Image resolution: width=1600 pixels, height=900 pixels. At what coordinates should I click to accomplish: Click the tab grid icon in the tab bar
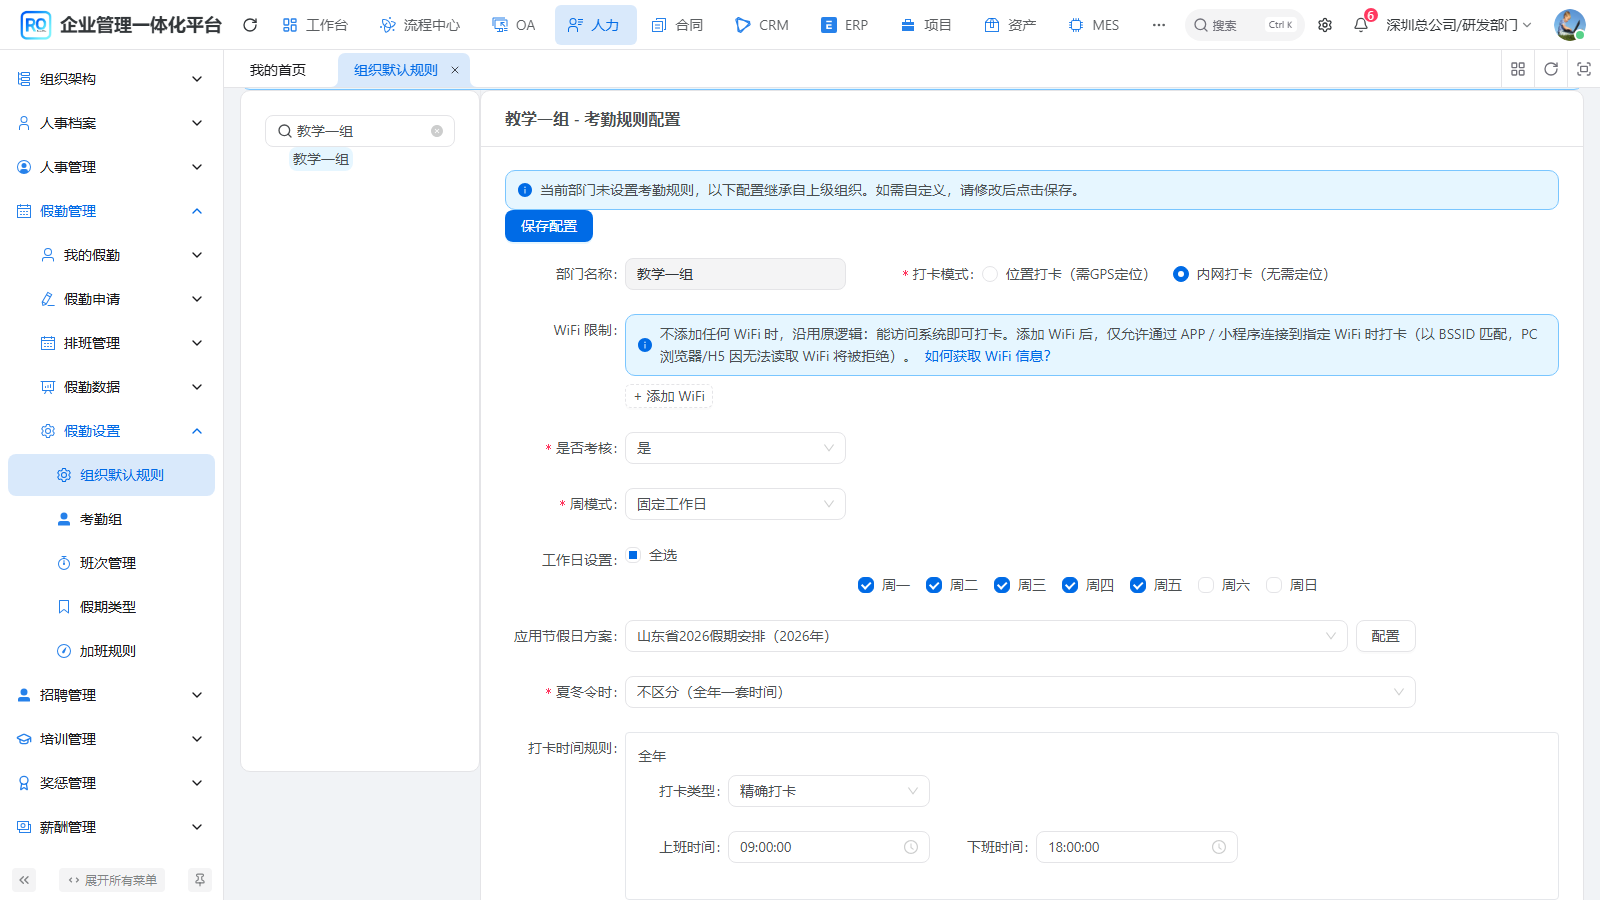click(x=1518, y=69)
